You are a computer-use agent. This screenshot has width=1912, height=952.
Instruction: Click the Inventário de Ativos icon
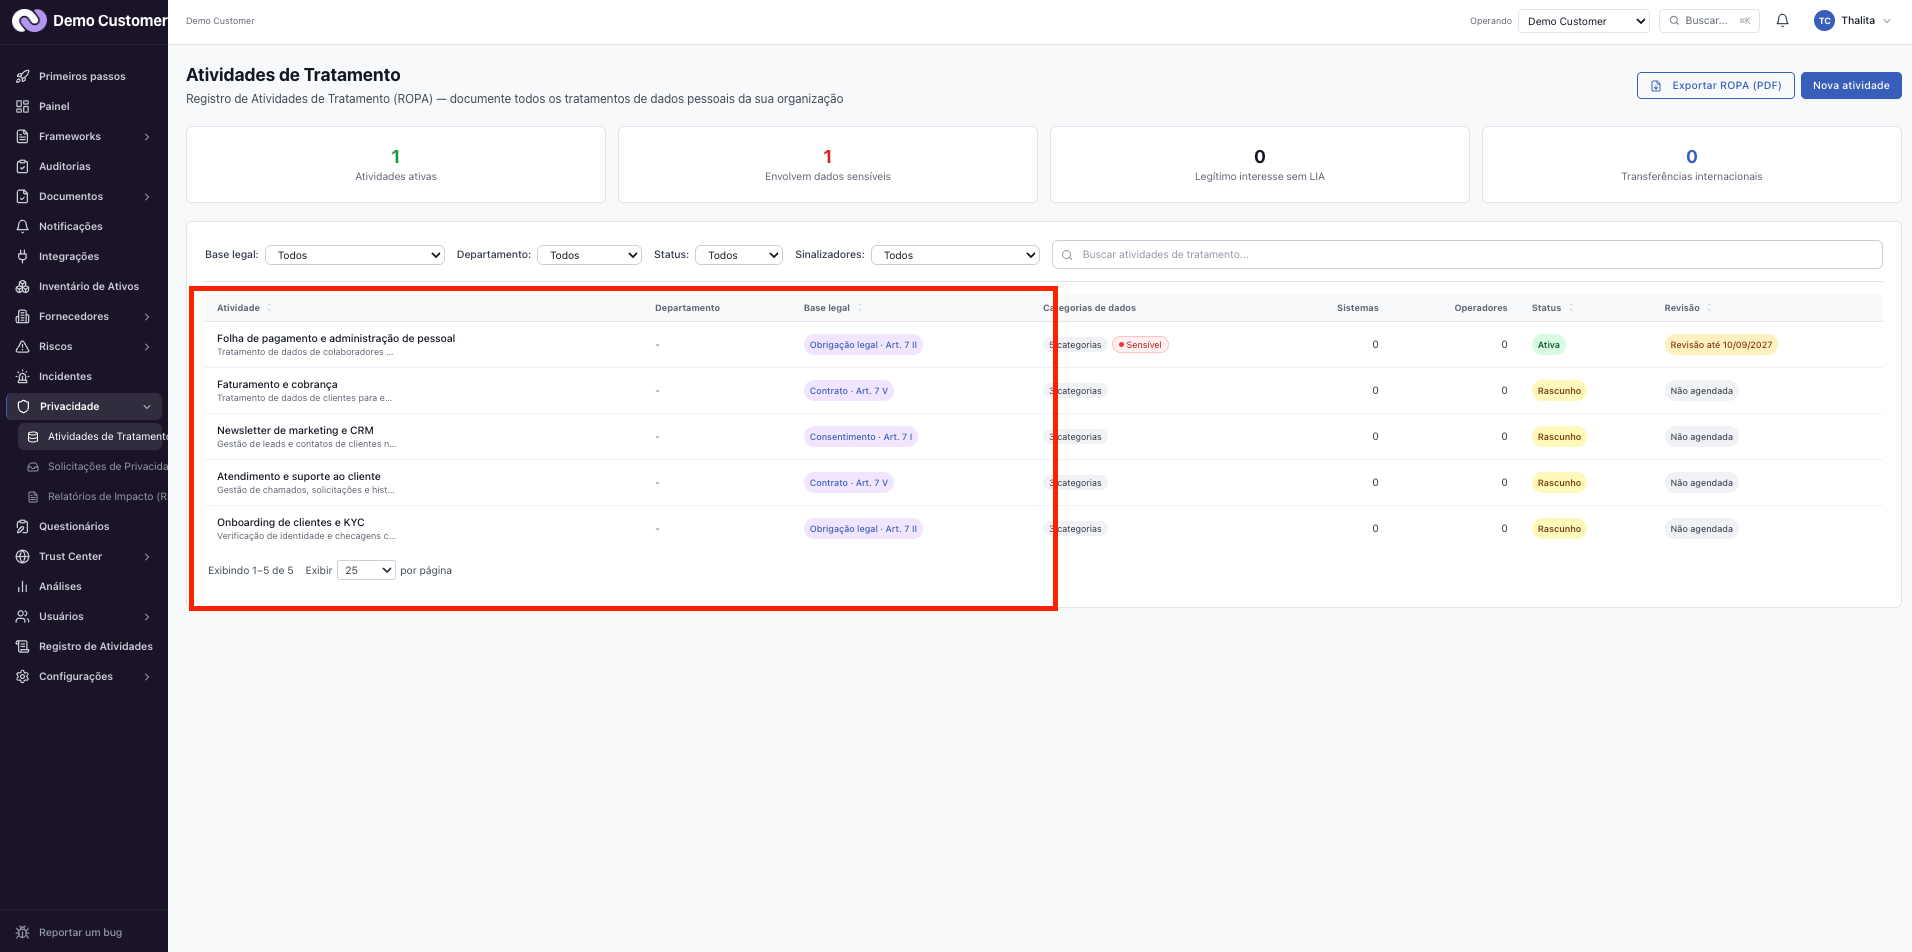click(22, 286)
